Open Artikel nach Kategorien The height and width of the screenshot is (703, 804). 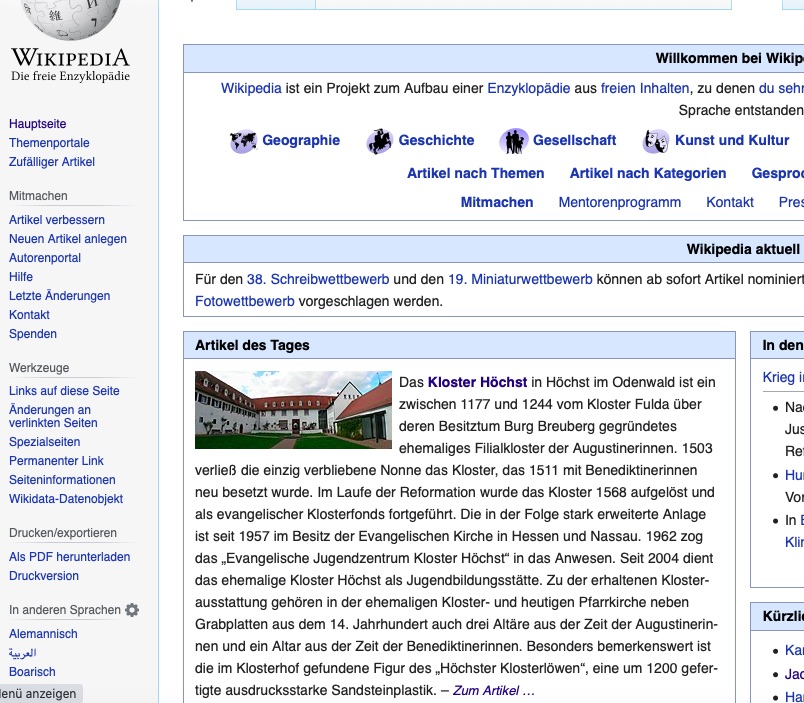click(x=648, y=173)
